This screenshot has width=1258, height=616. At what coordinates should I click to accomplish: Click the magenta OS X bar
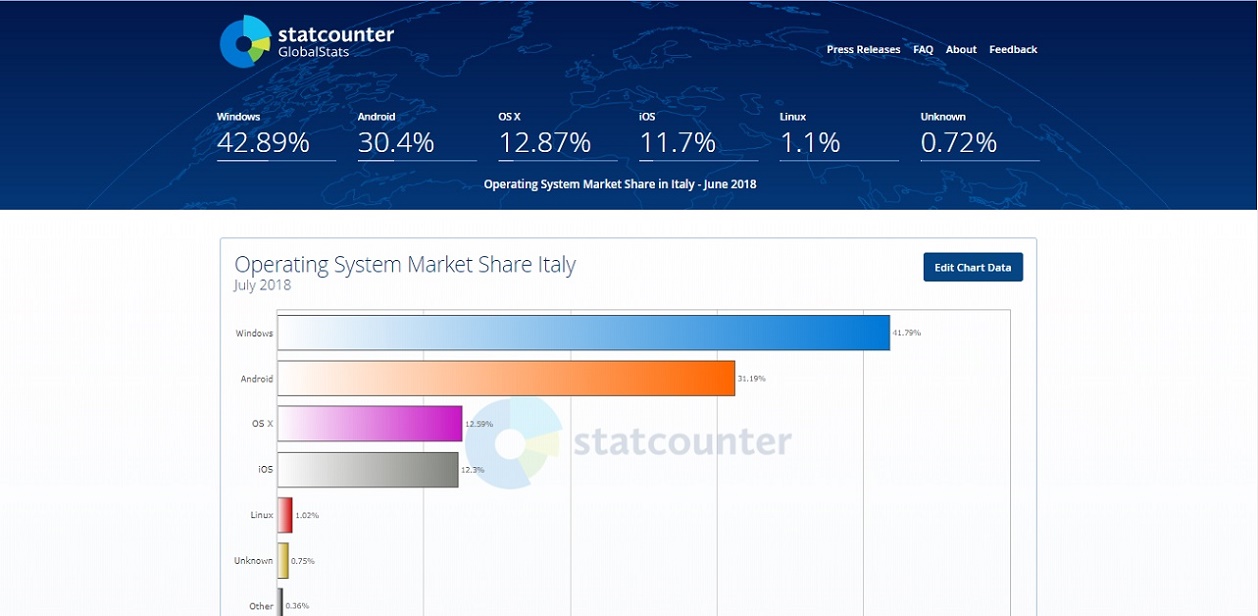coord(370,424)
